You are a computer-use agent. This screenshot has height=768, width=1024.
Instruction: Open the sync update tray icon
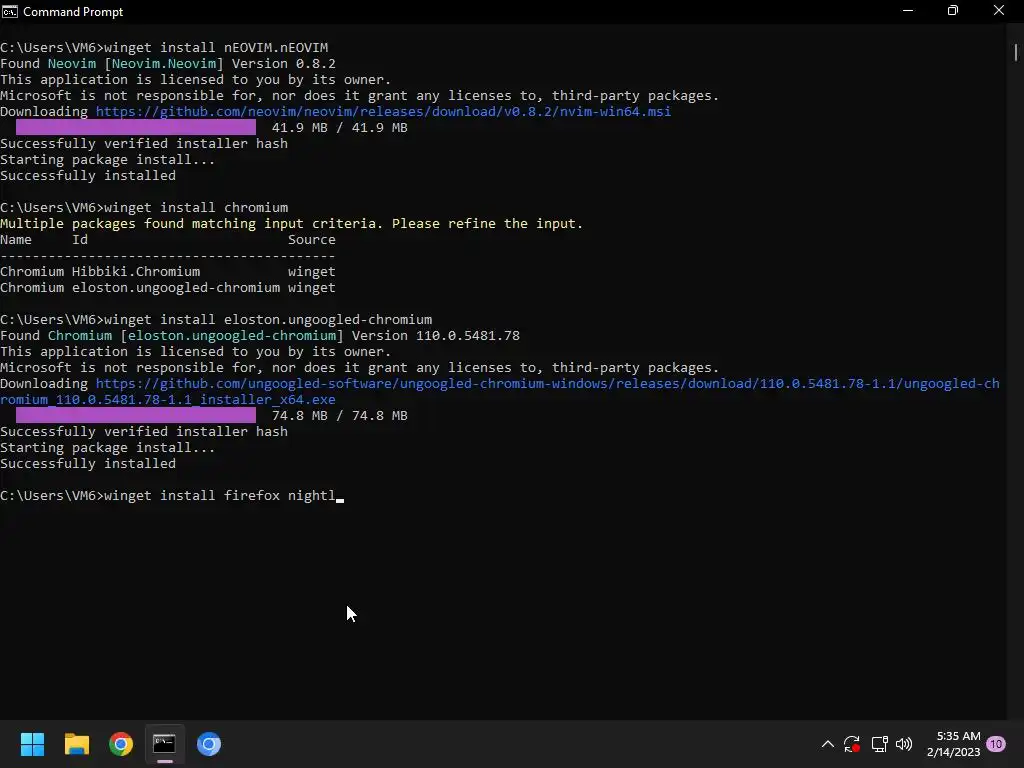tap(852, 744)
